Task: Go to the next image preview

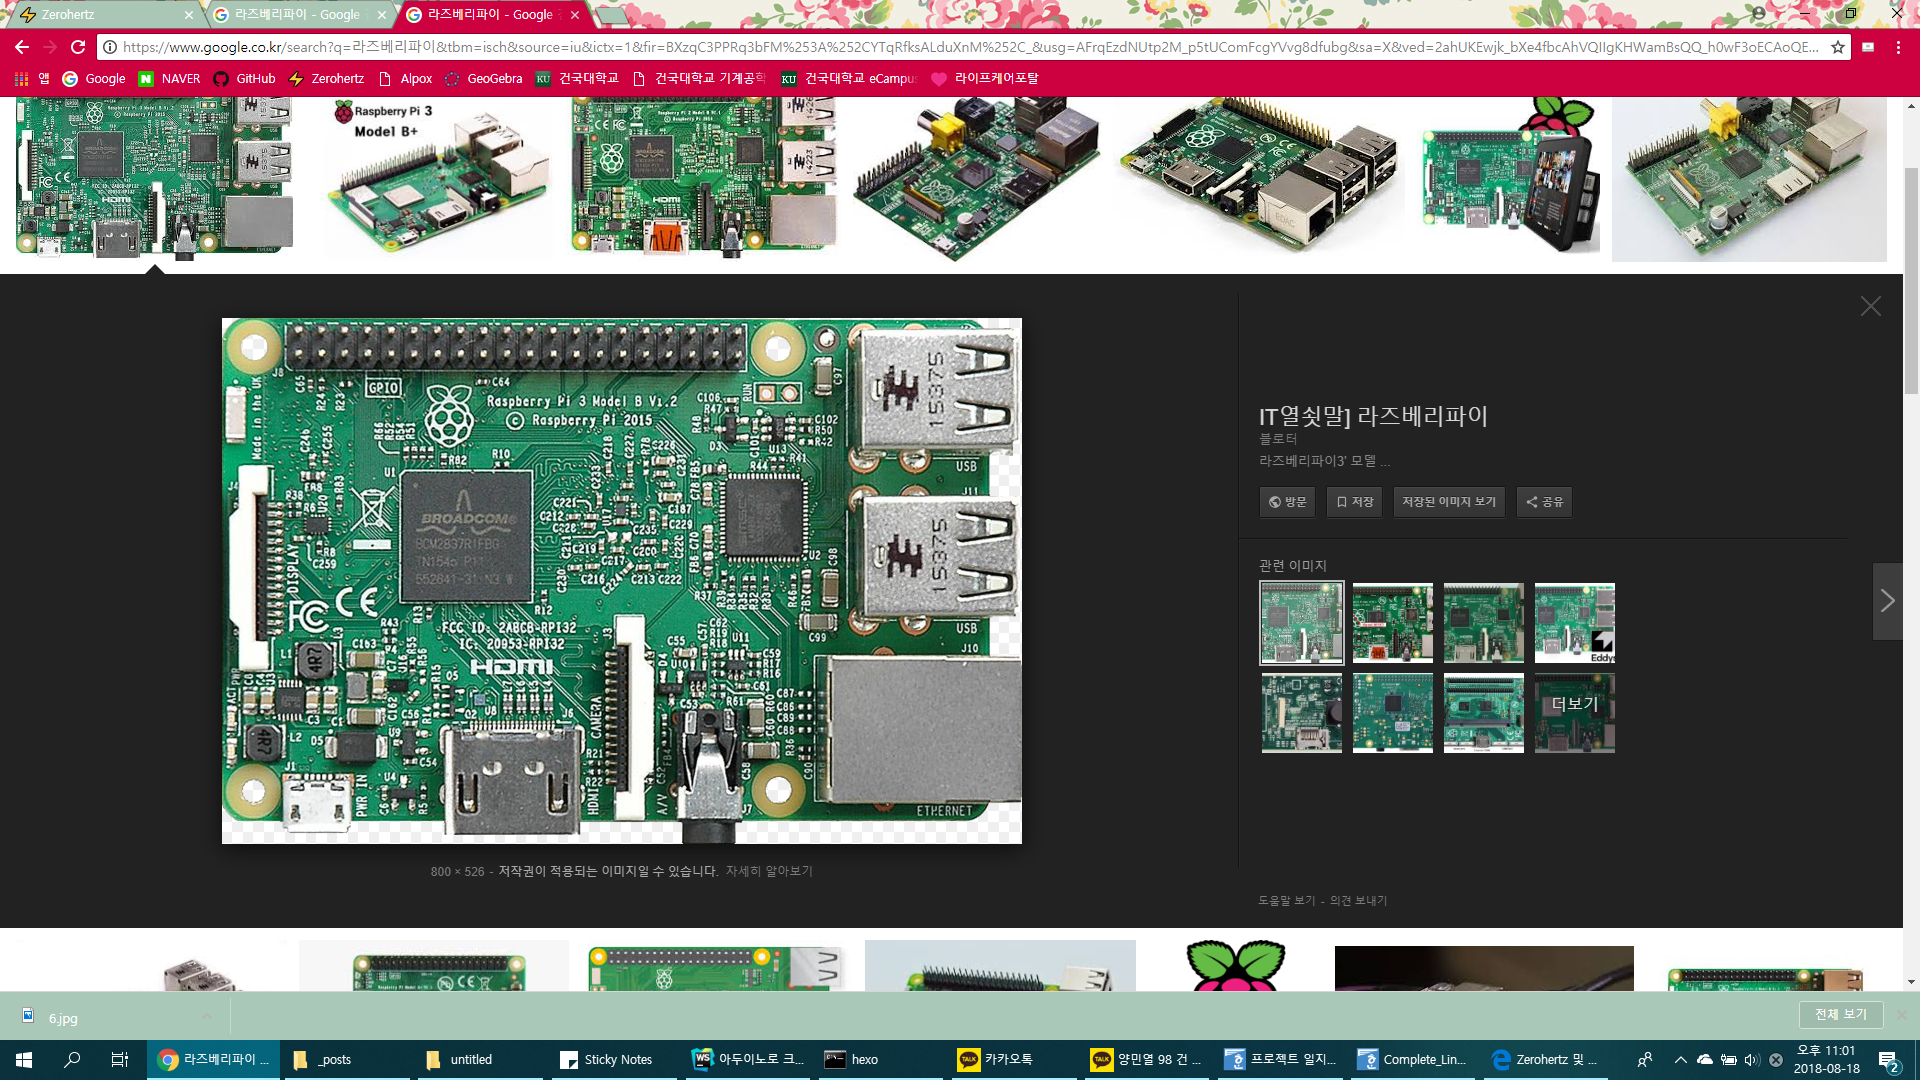Action: [x=1887, y=601]
